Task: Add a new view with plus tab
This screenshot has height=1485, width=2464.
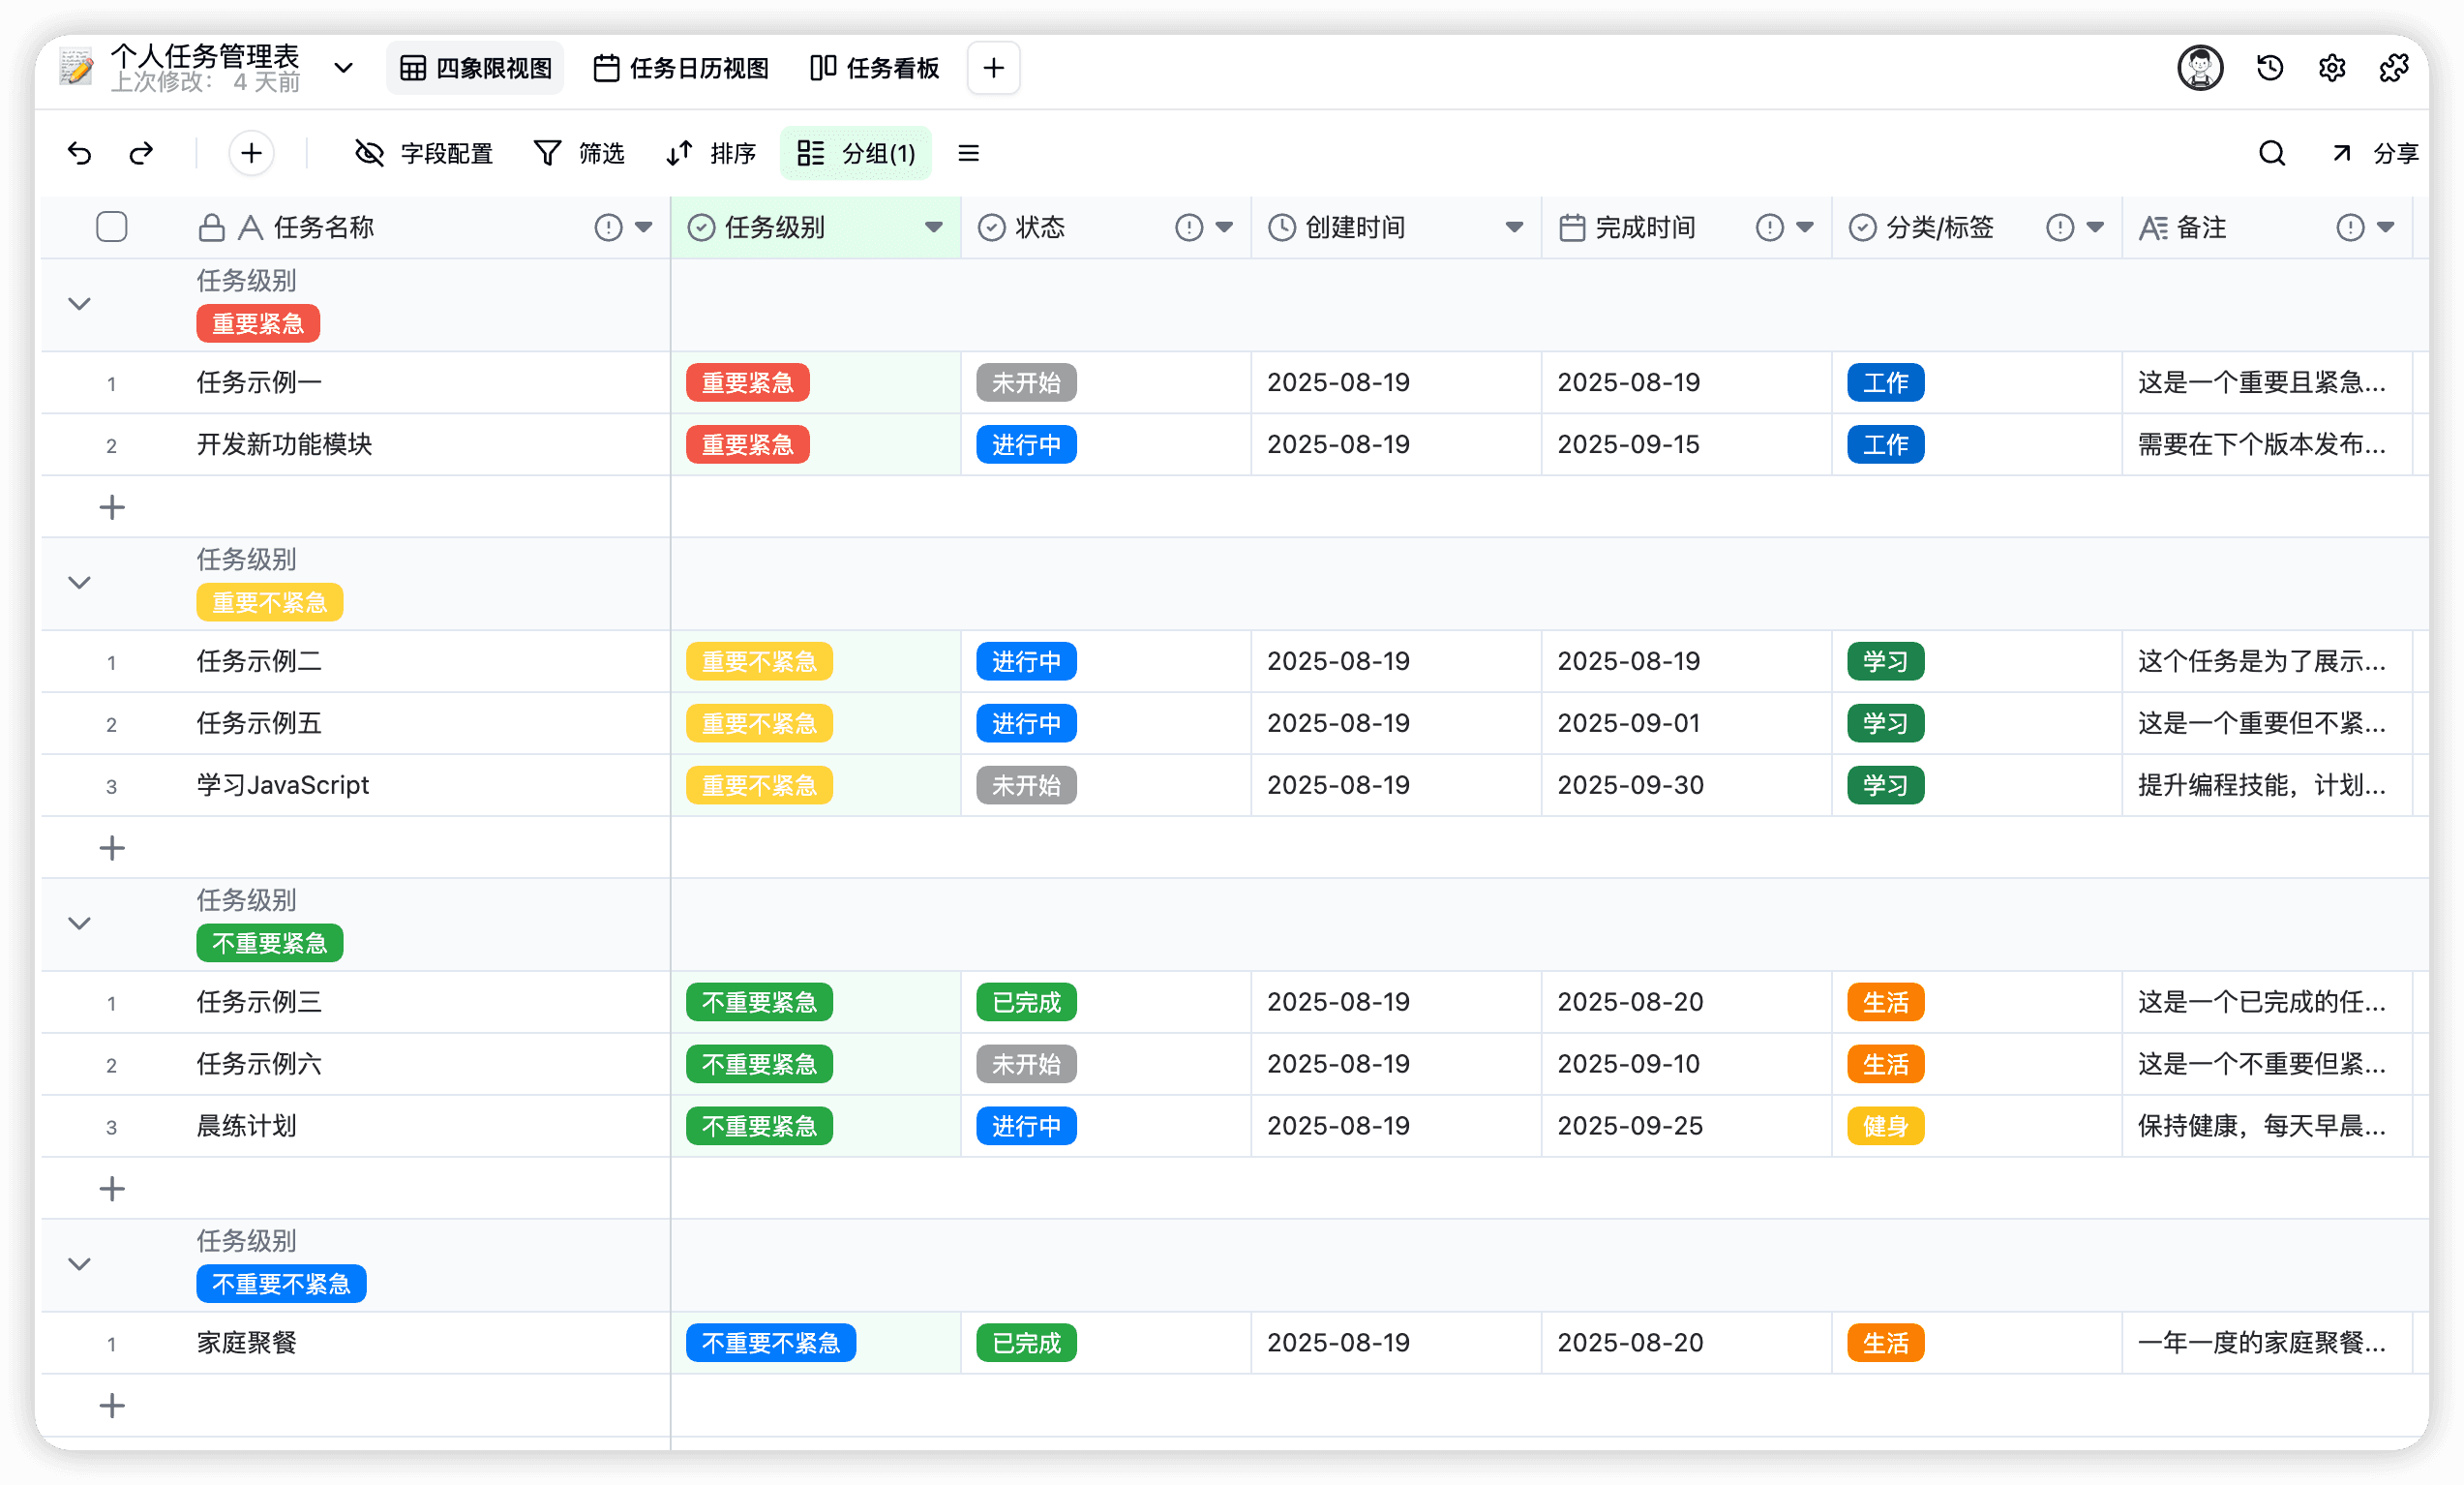Action: click(993, 68)
